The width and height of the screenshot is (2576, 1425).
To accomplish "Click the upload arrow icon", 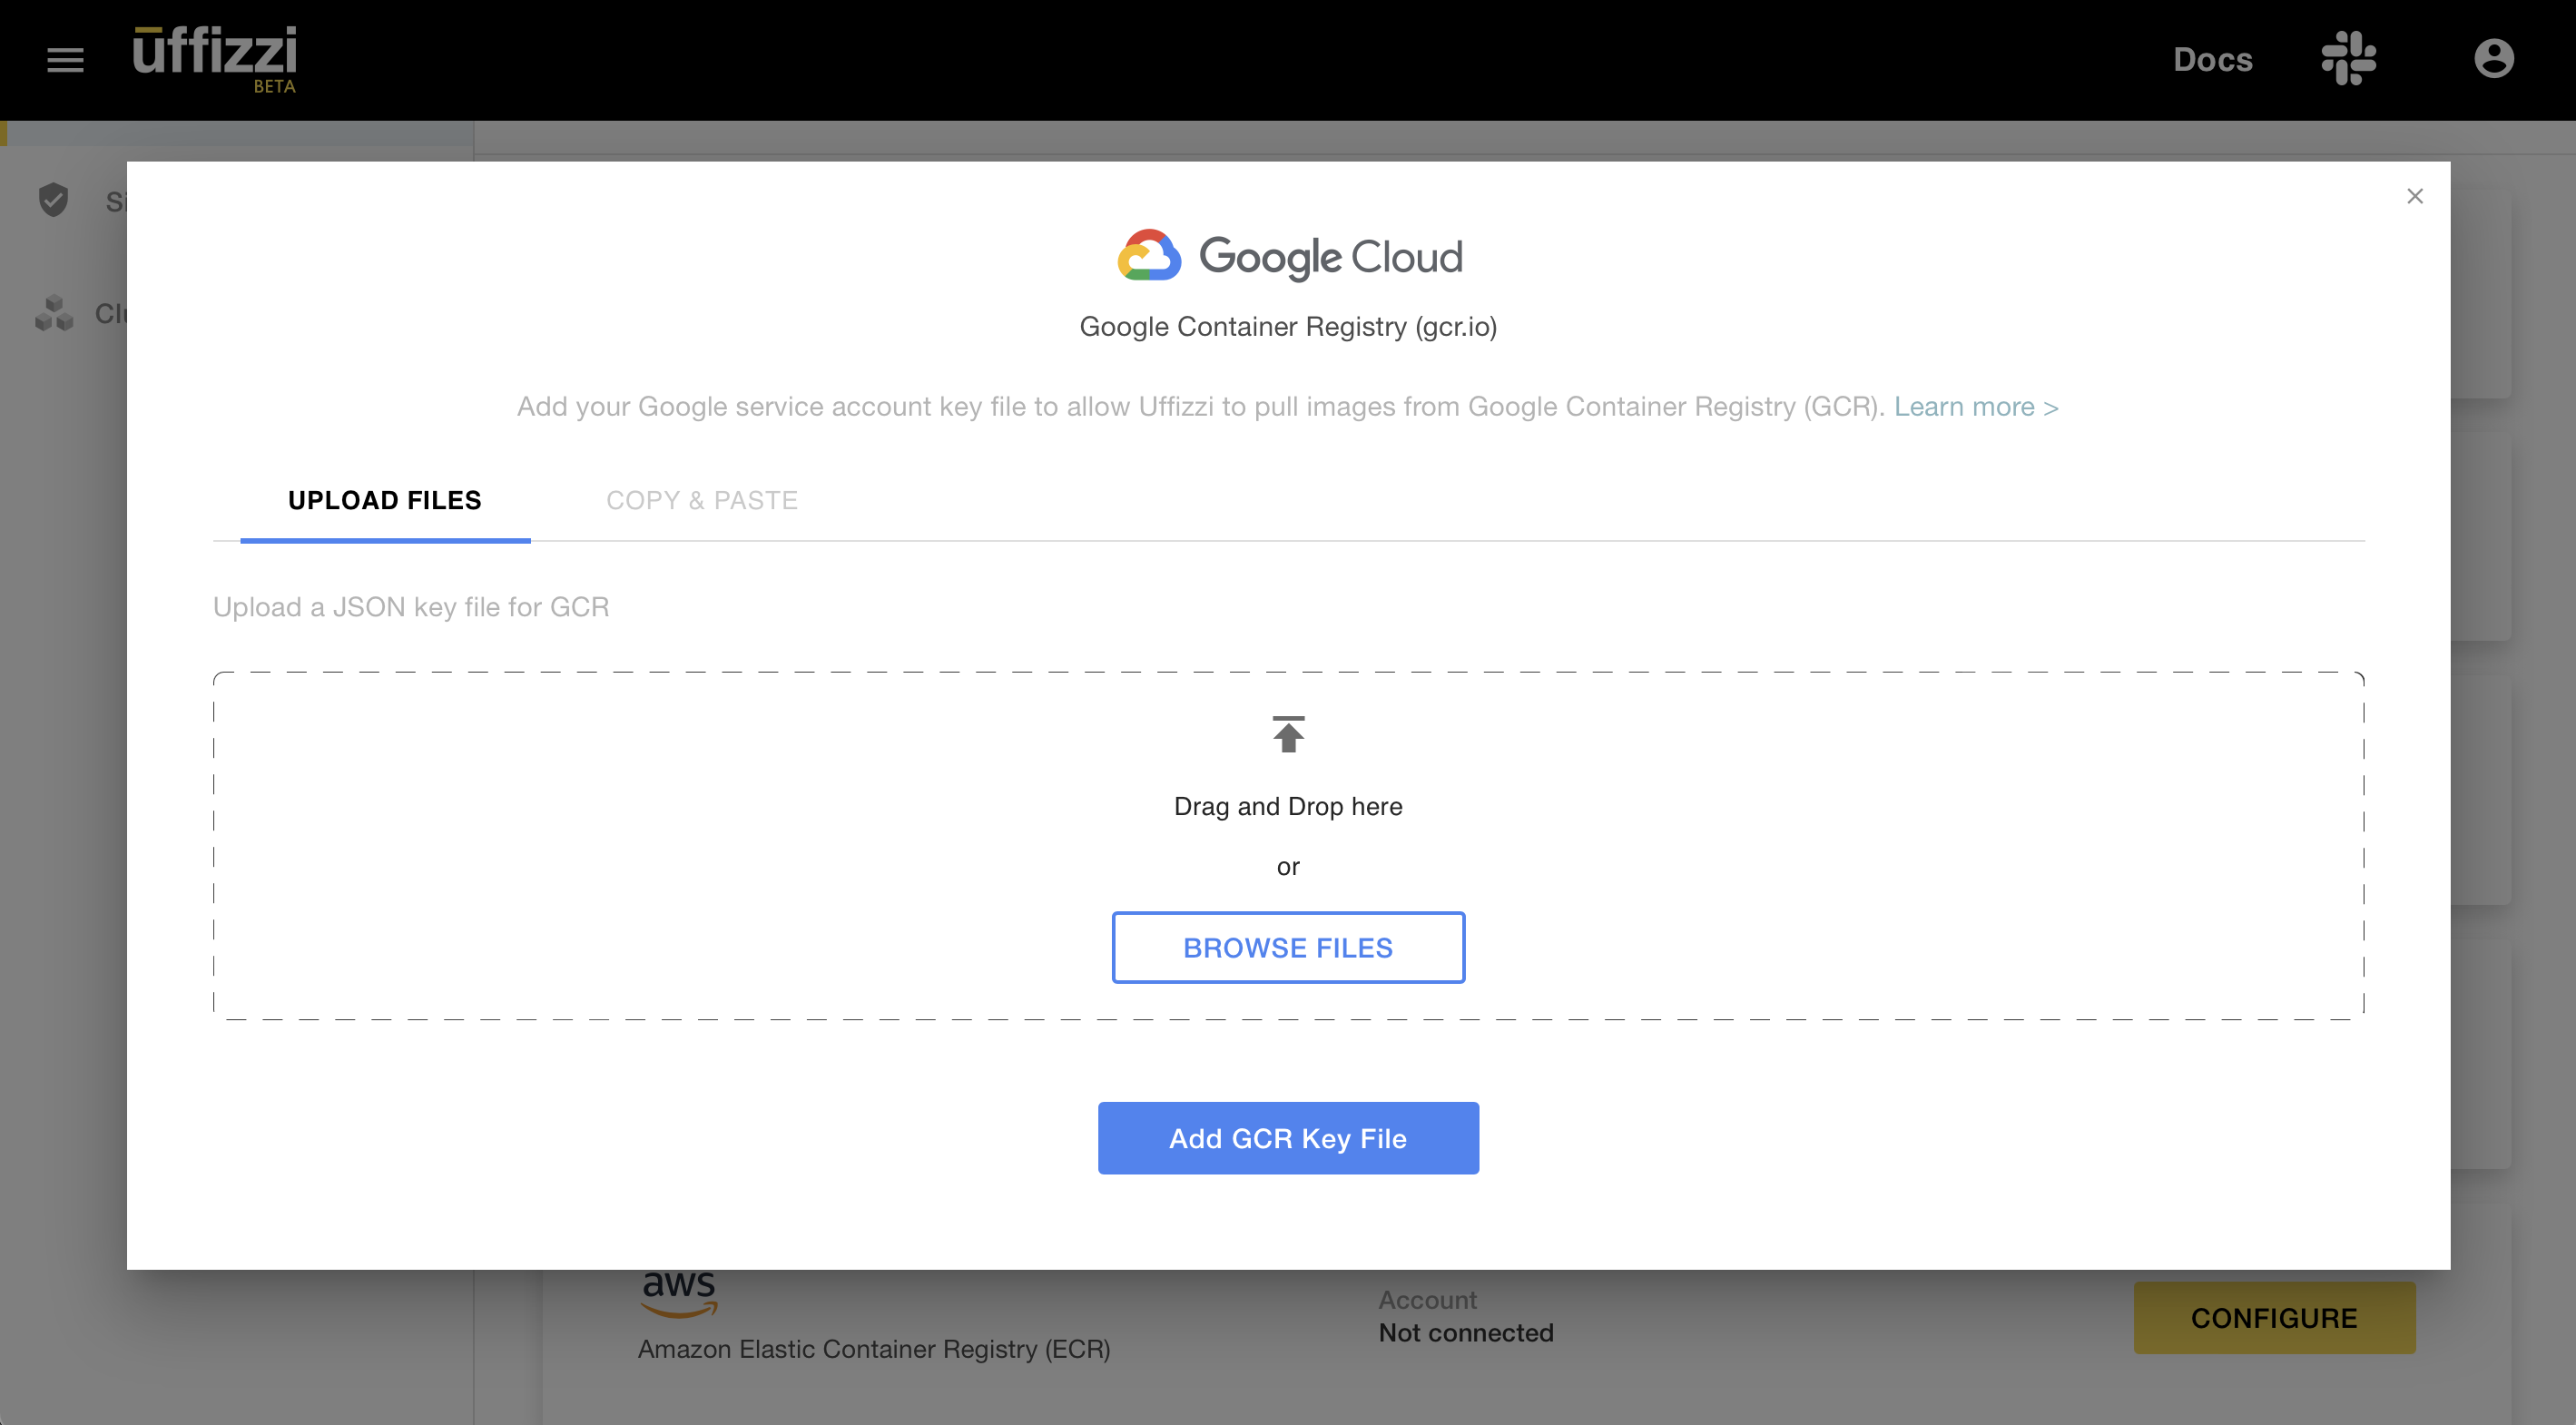I will (x=1288, y=734).
